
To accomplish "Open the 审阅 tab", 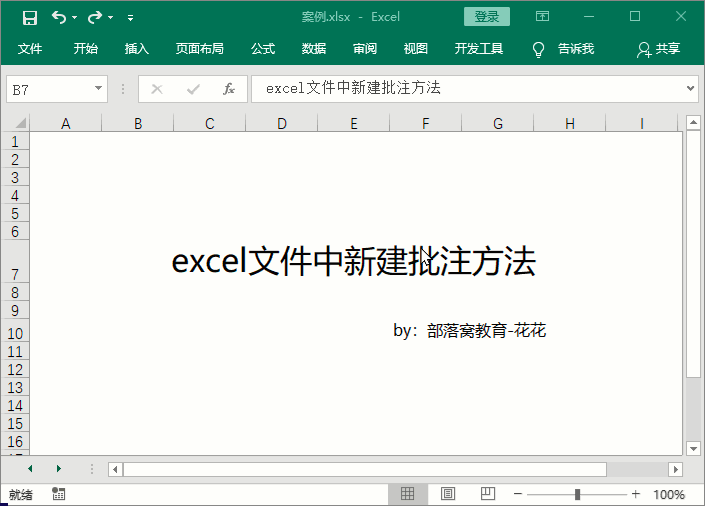I will pyautogui.click(x=365, y=49).
